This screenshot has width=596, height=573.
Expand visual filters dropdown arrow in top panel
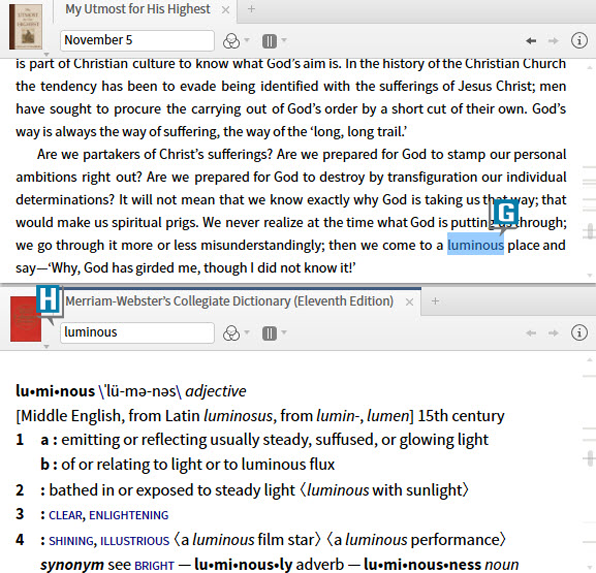(x=247, y=40)
